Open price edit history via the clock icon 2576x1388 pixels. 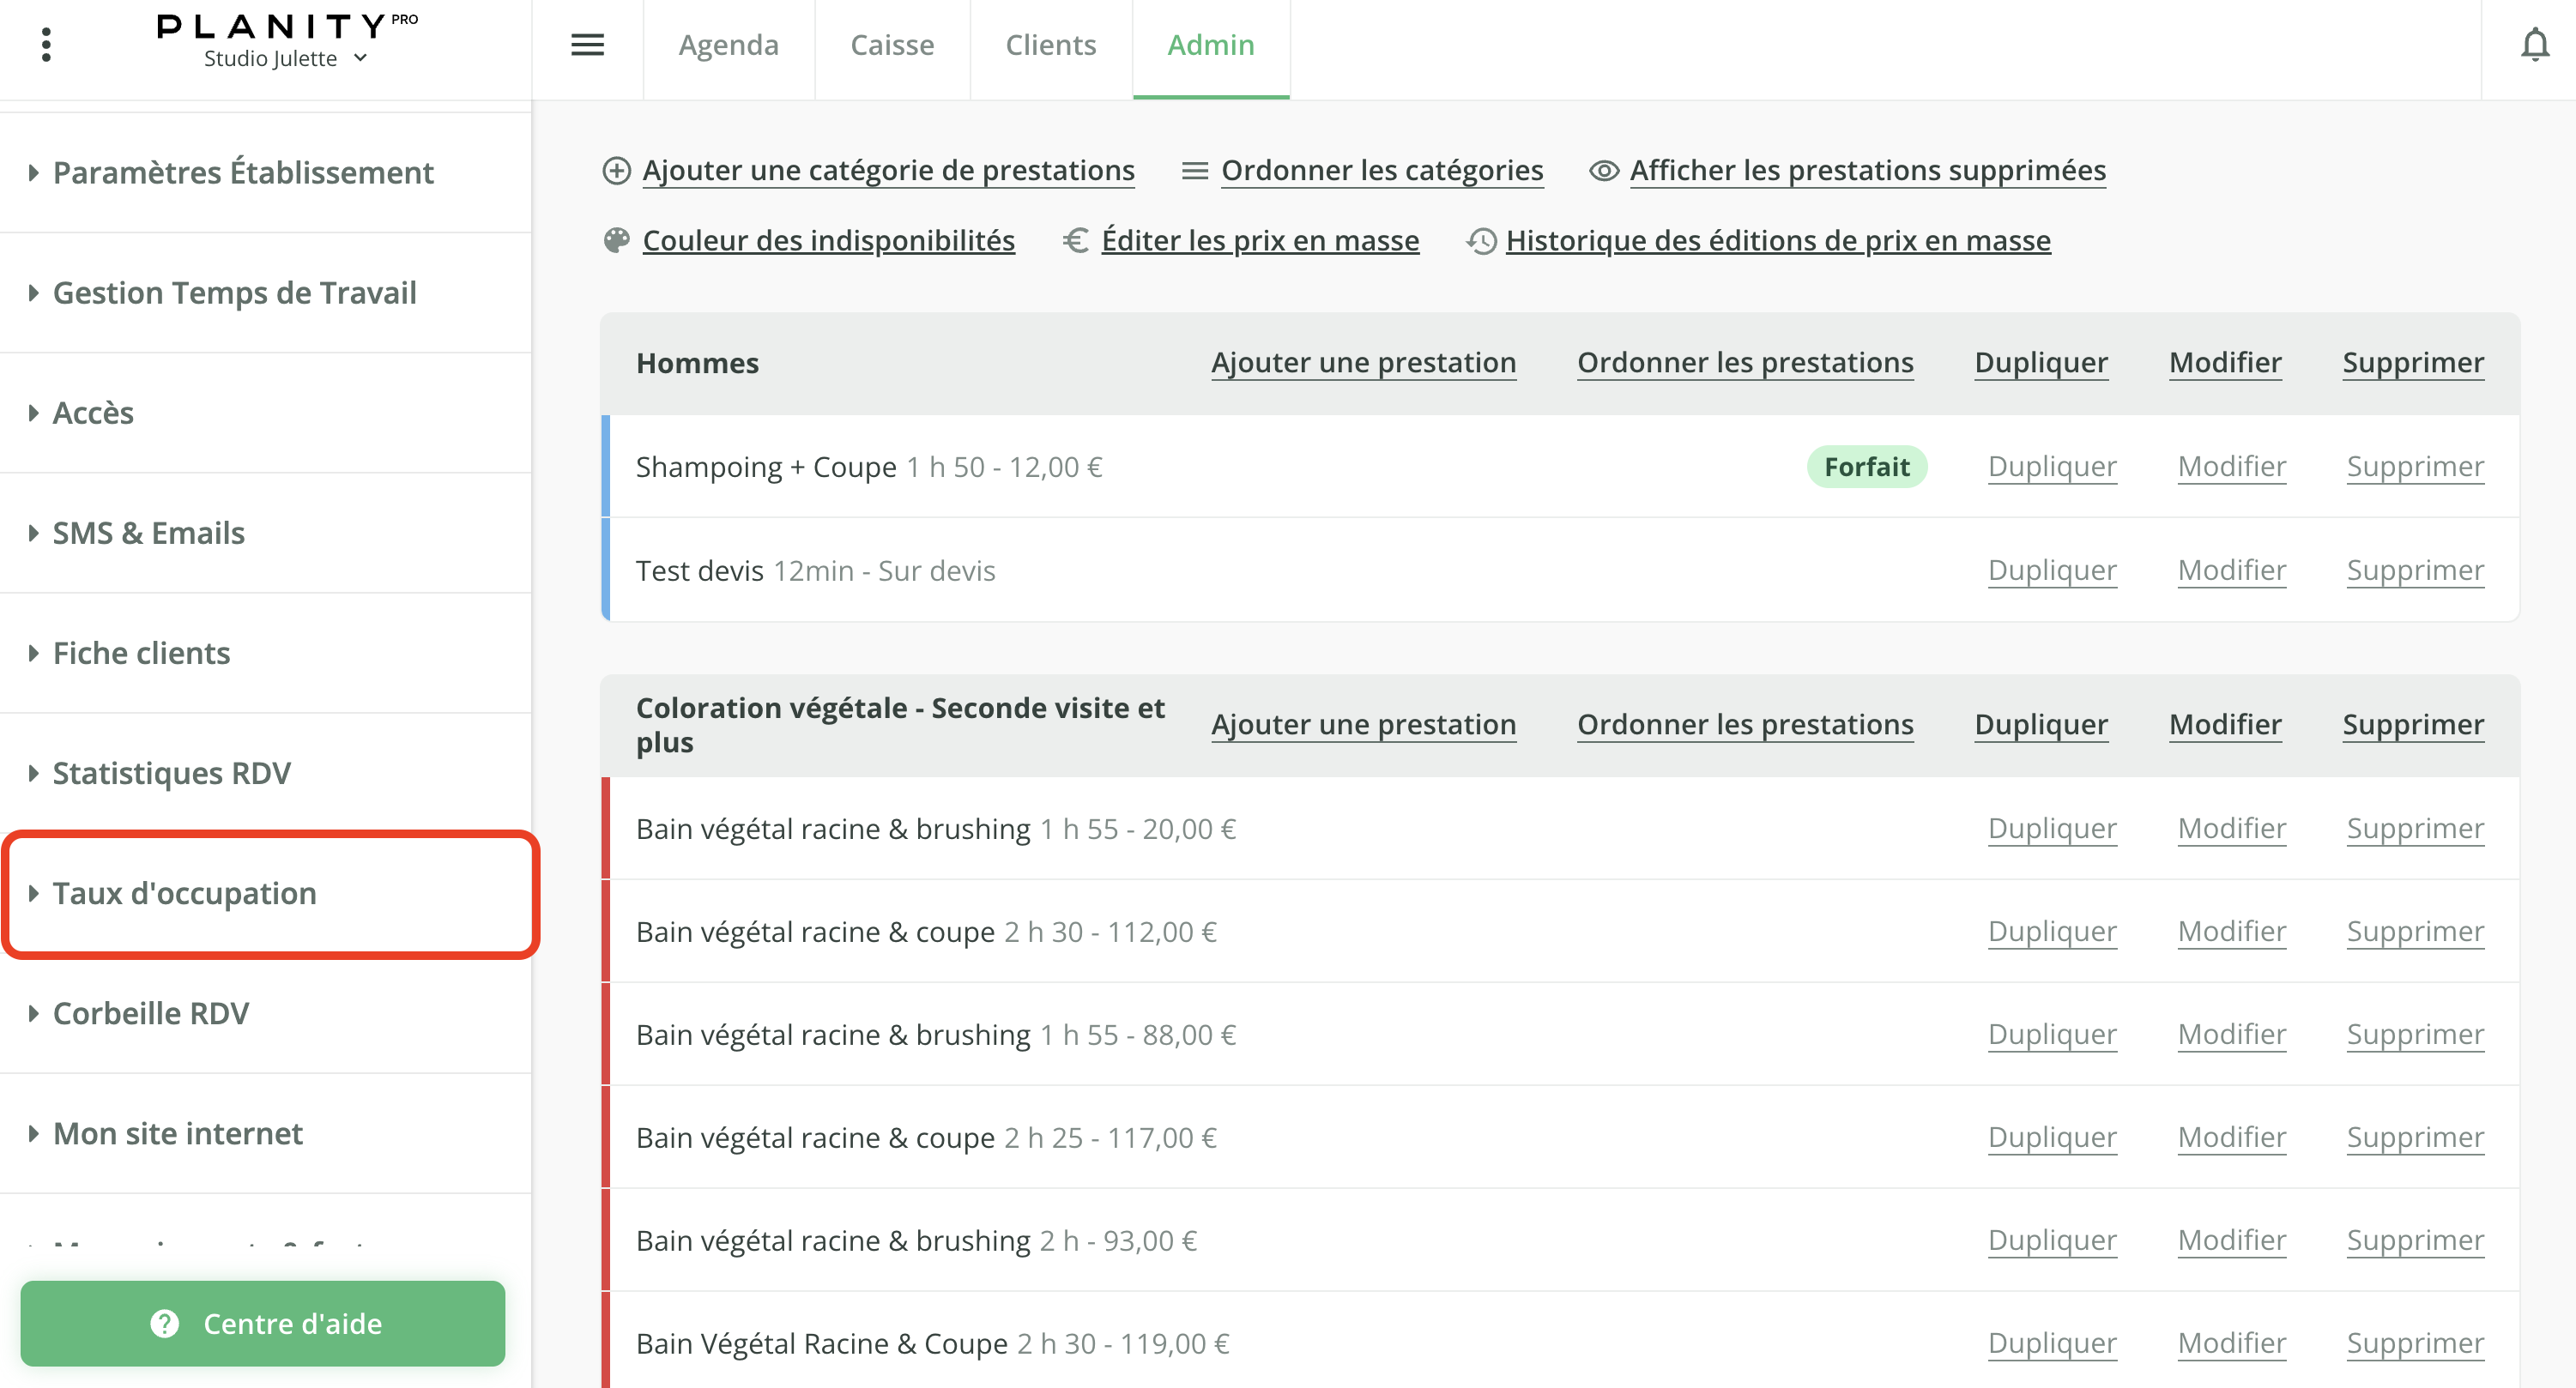[x=1482, y=240]
